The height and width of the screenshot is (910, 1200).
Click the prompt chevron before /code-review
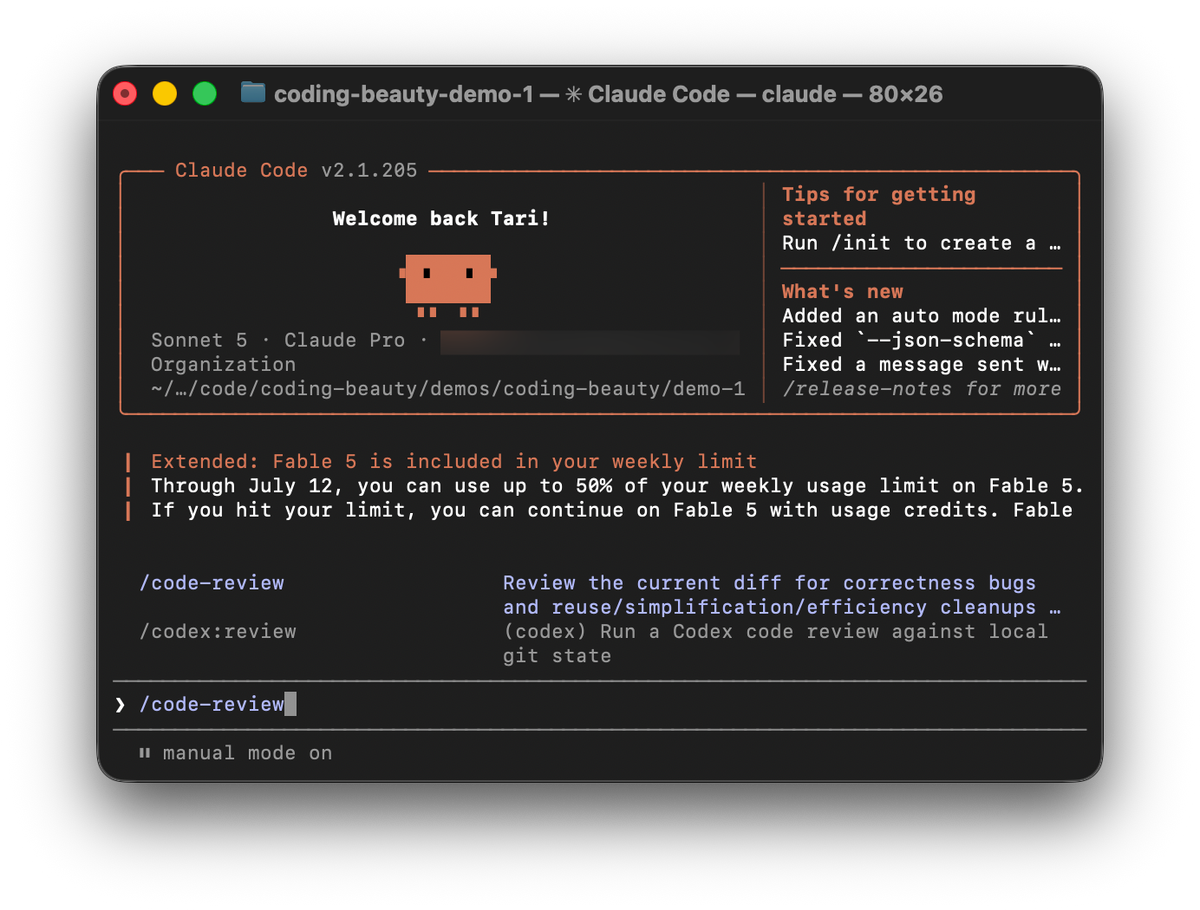click(x=120, y=705)
